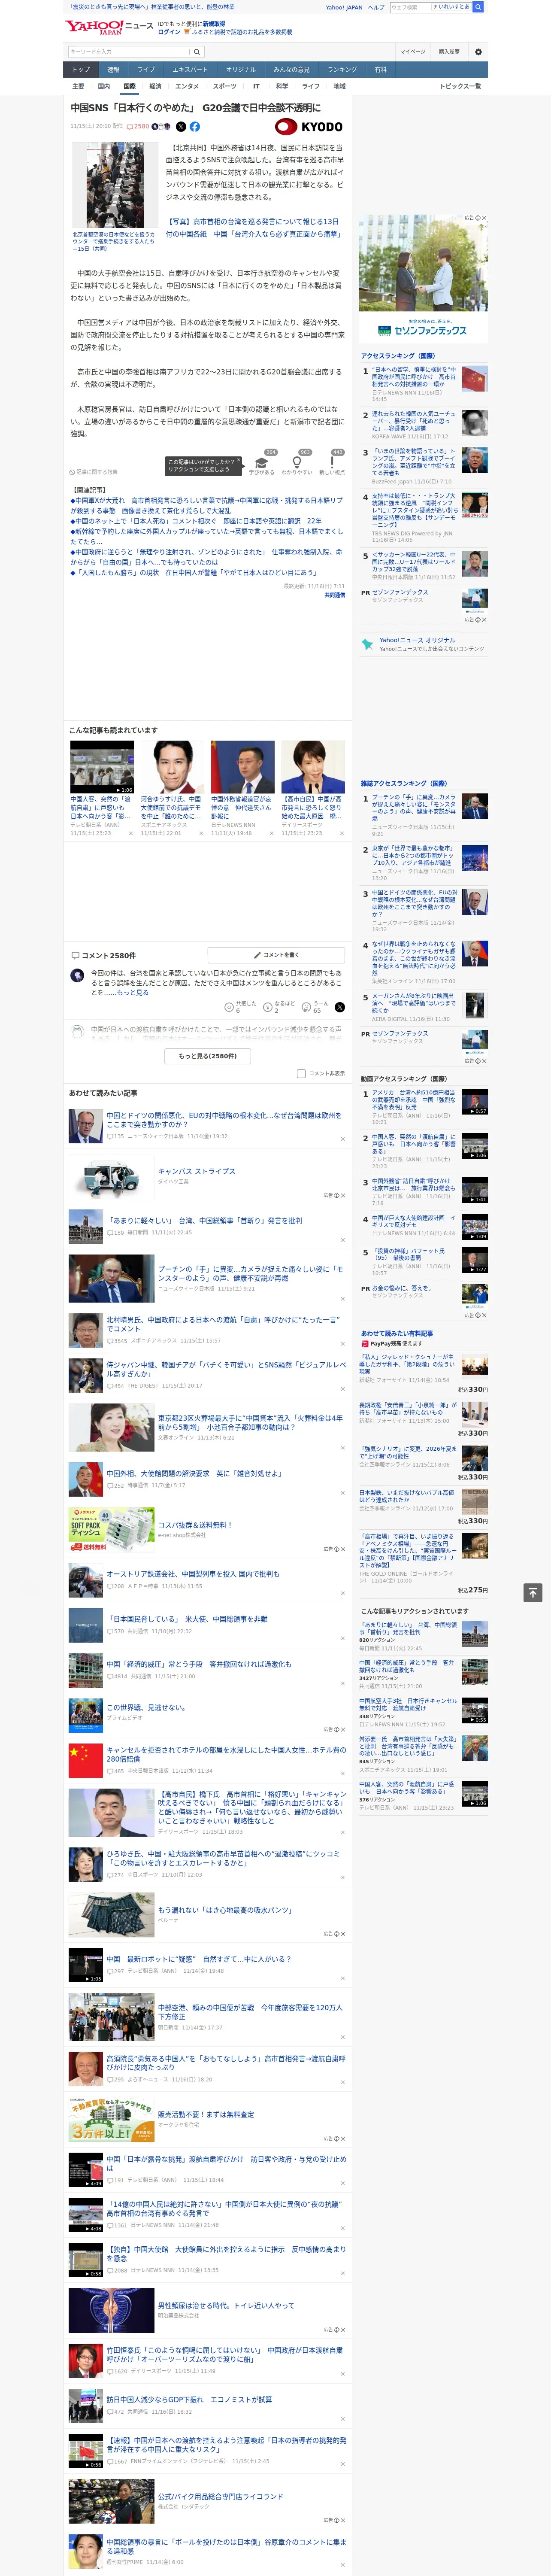551x2576 pixels.
Task: Open オーストリア鉄道会社 article link
Action: [193, 1574]
